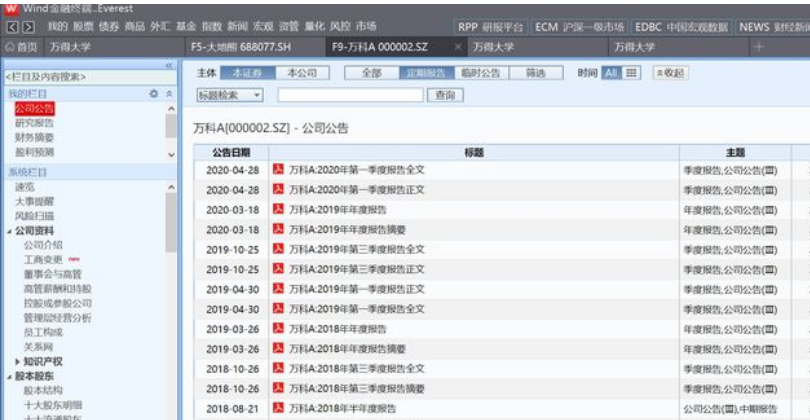Image resolution: width=810 pixels, height=420 pixels.
Task: Set time range to All
Action: click(612, 73)
